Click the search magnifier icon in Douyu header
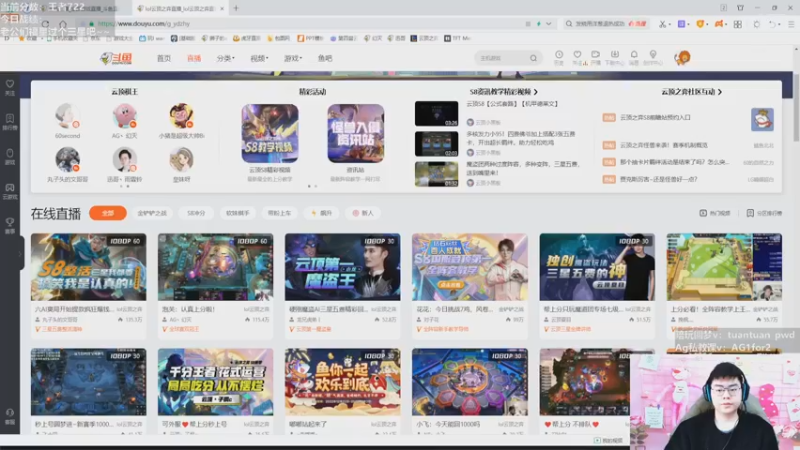The image size is (800, 450). coord(533,58)
